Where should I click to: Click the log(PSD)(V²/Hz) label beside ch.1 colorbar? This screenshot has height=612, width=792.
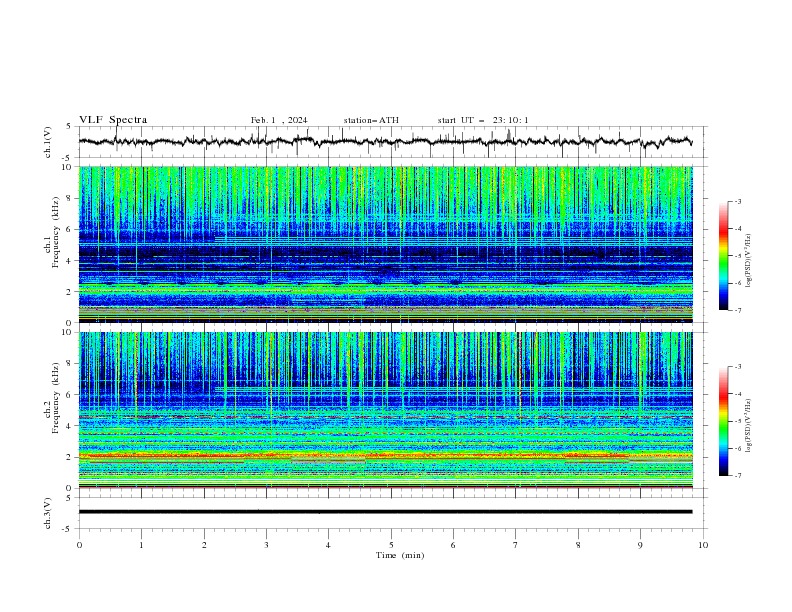click(x=749, y=261)
